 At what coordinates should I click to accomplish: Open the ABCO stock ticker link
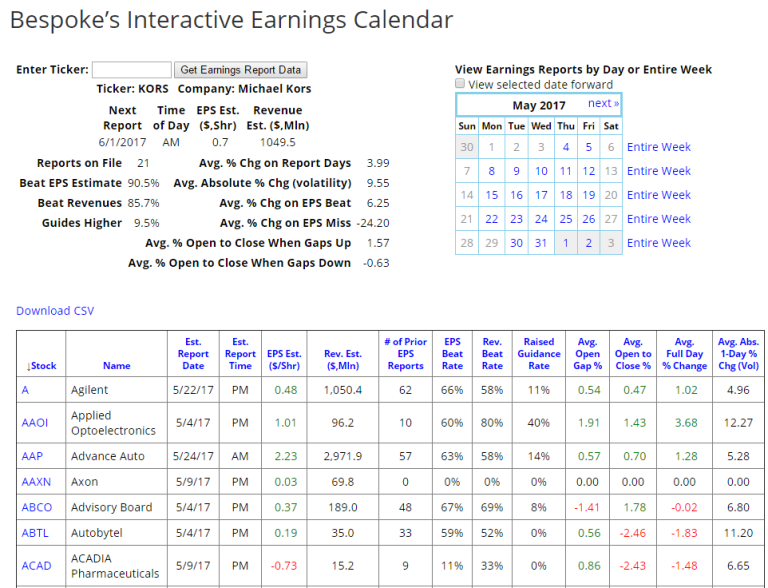coord(36,508)
